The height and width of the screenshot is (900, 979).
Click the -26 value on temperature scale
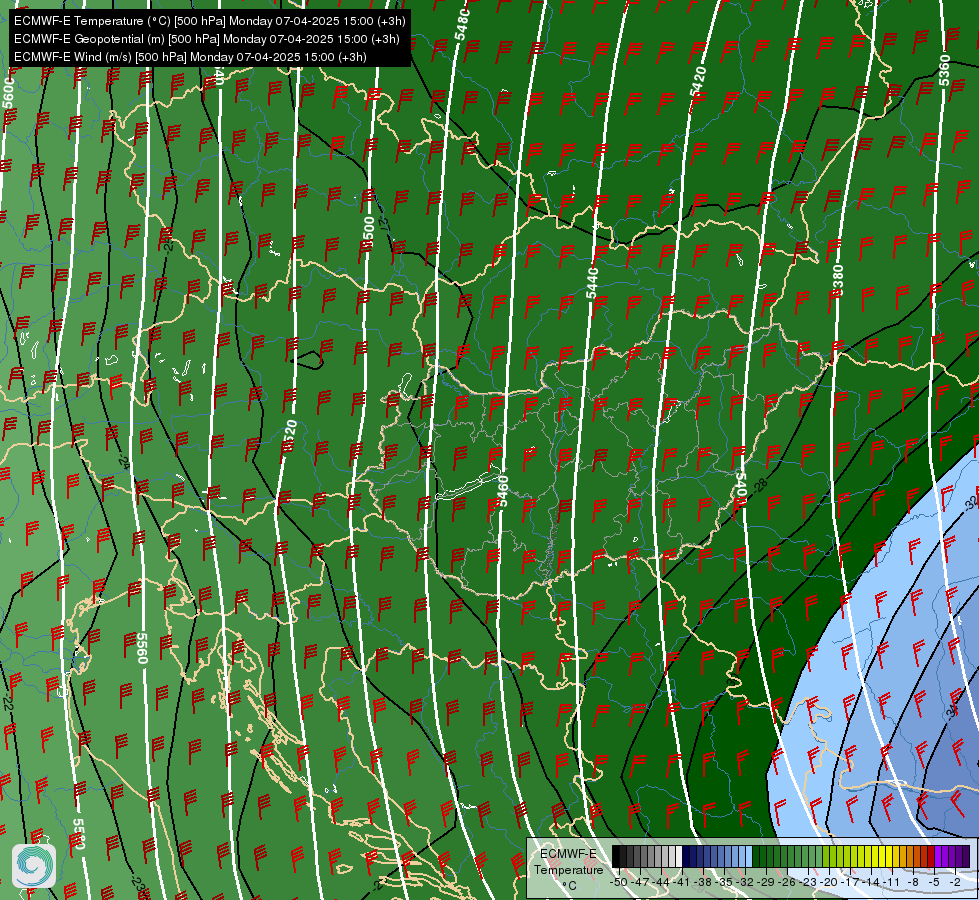click(x=787, y=882)
